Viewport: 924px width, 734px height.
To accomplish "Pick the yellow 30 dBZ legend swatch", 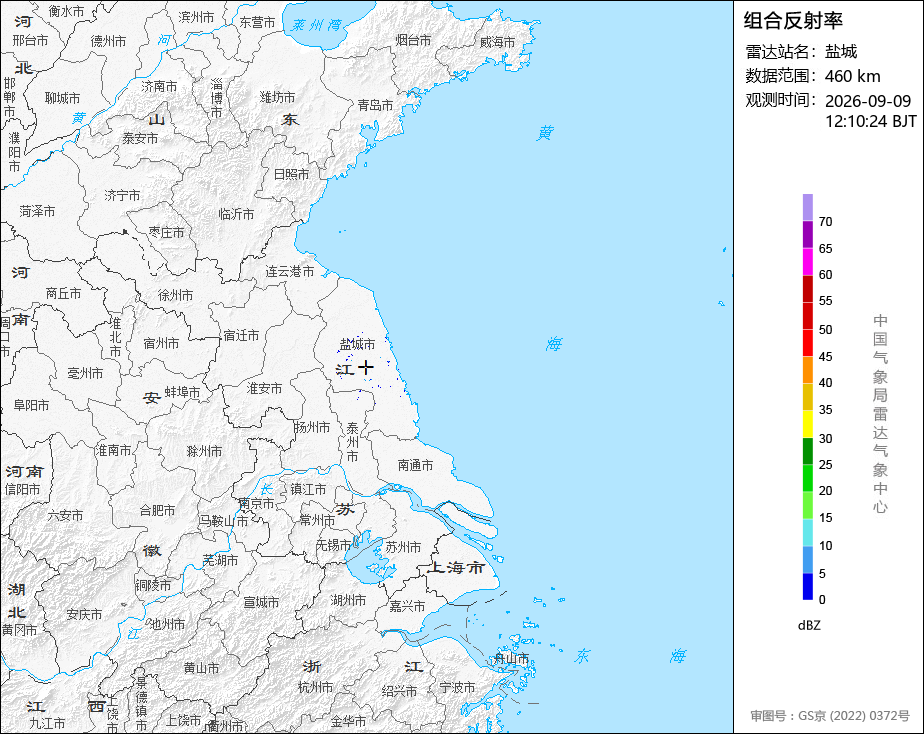I will (807, 424).
